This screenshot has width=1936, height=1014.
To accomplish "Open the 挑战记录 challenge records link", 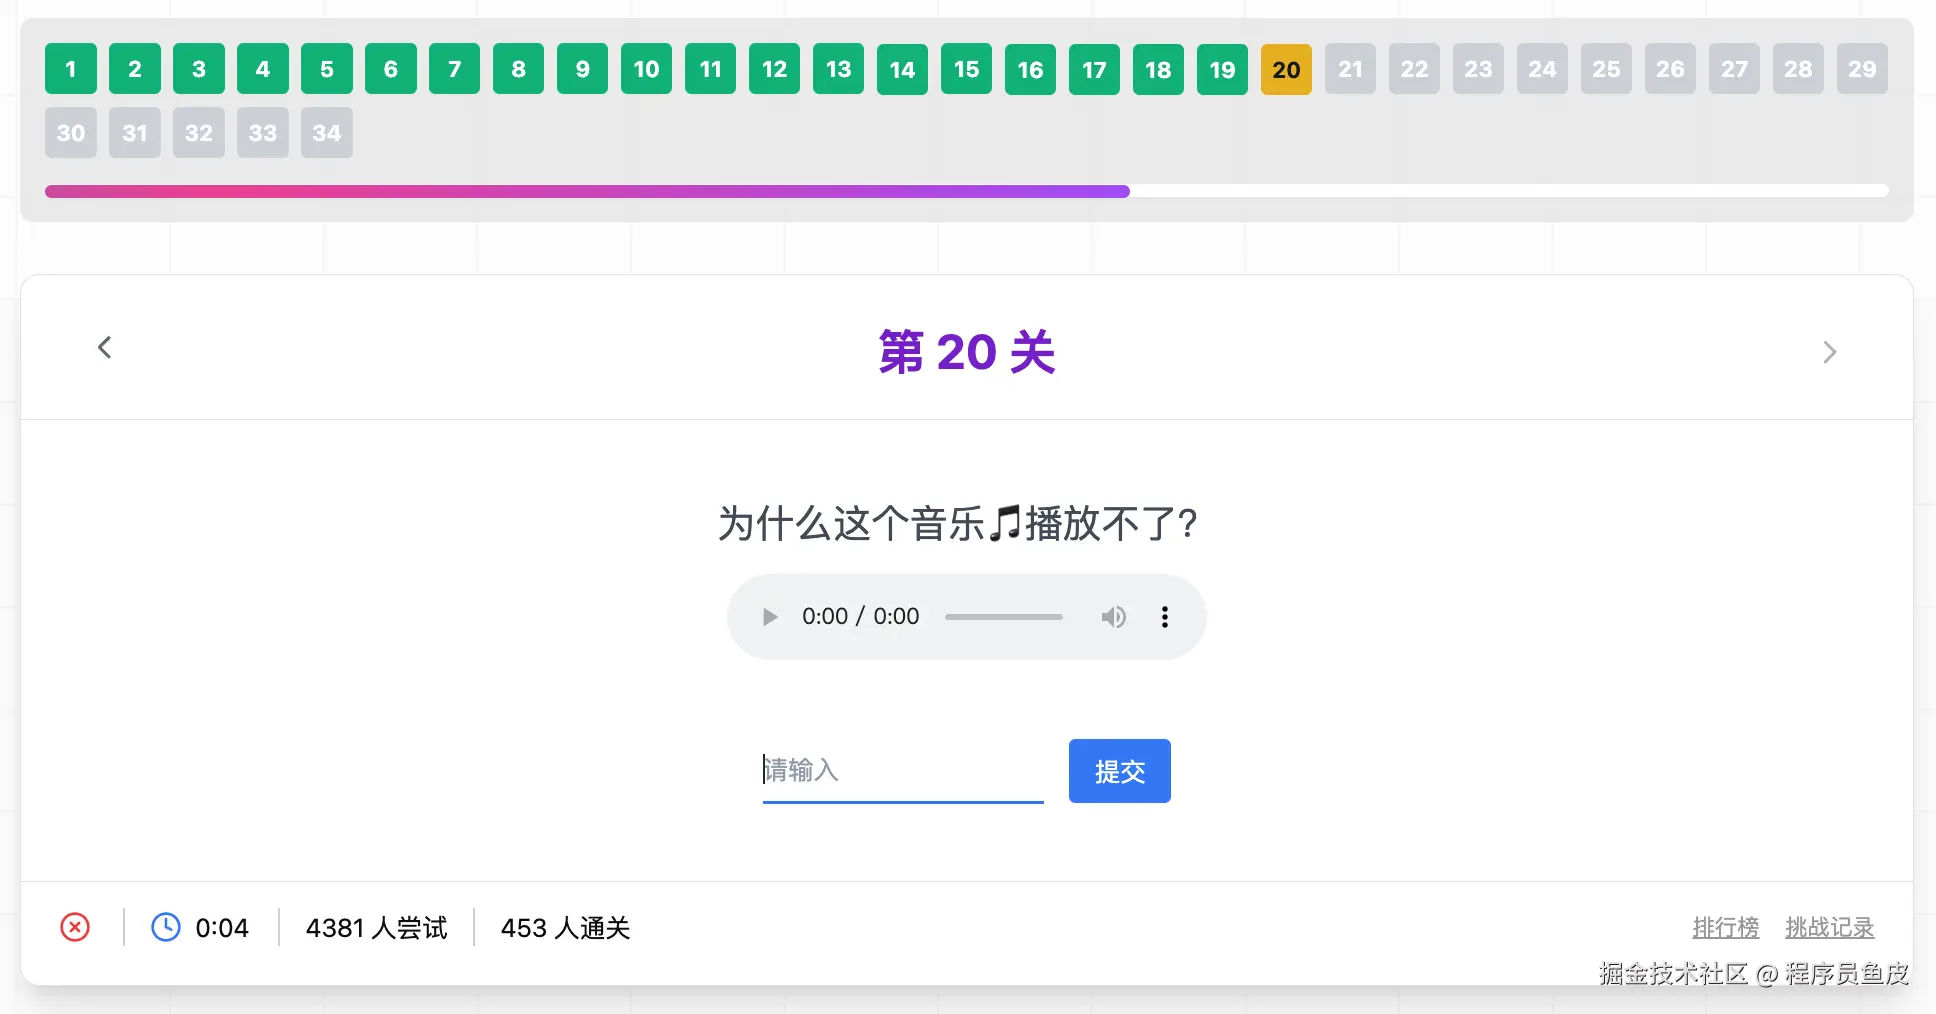I will pos(1829,928).
